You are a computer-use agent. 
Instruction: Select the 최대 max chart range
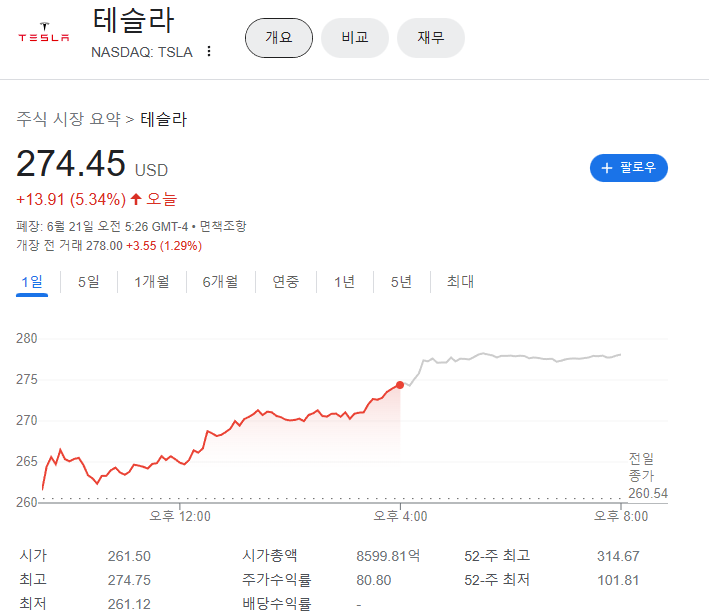click(x=460, y=282)
